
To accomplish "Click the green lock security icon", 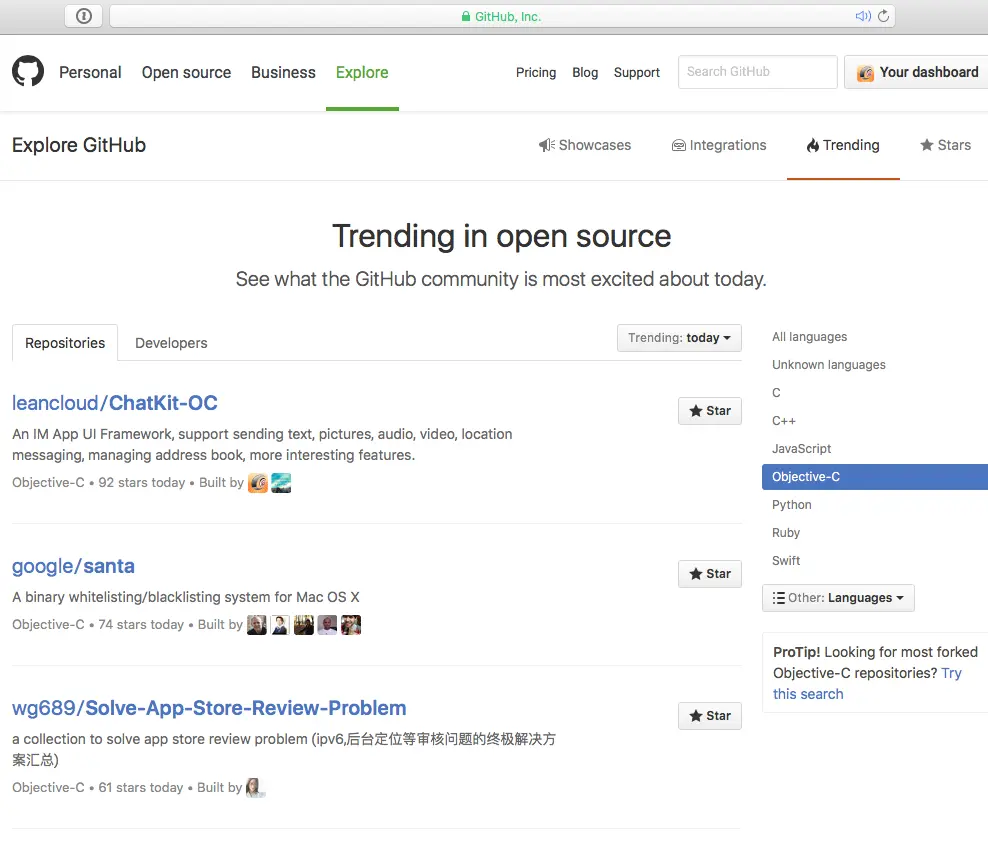I will [x=466, y=16].
